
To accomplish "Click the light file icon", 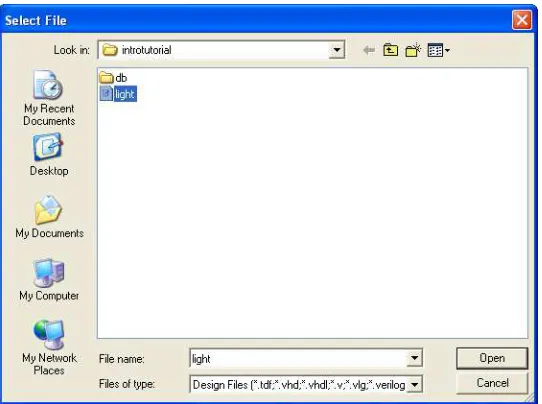I will (106, 94).
